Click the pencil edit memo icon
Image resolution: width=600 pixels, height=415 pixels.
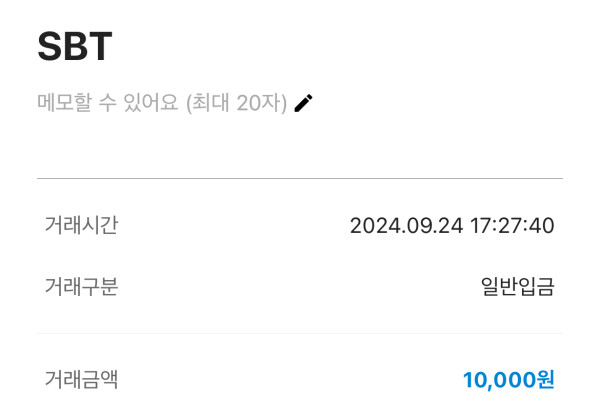click(304, 103)
